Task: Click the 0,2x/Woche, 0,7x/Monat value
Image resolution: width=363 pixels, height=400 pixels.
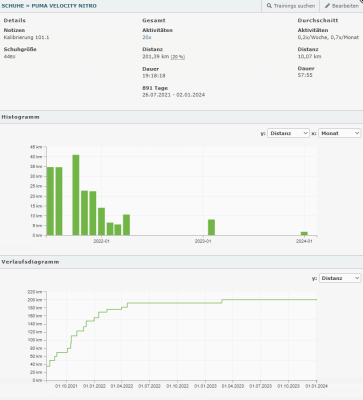Action: pos(328,37)
